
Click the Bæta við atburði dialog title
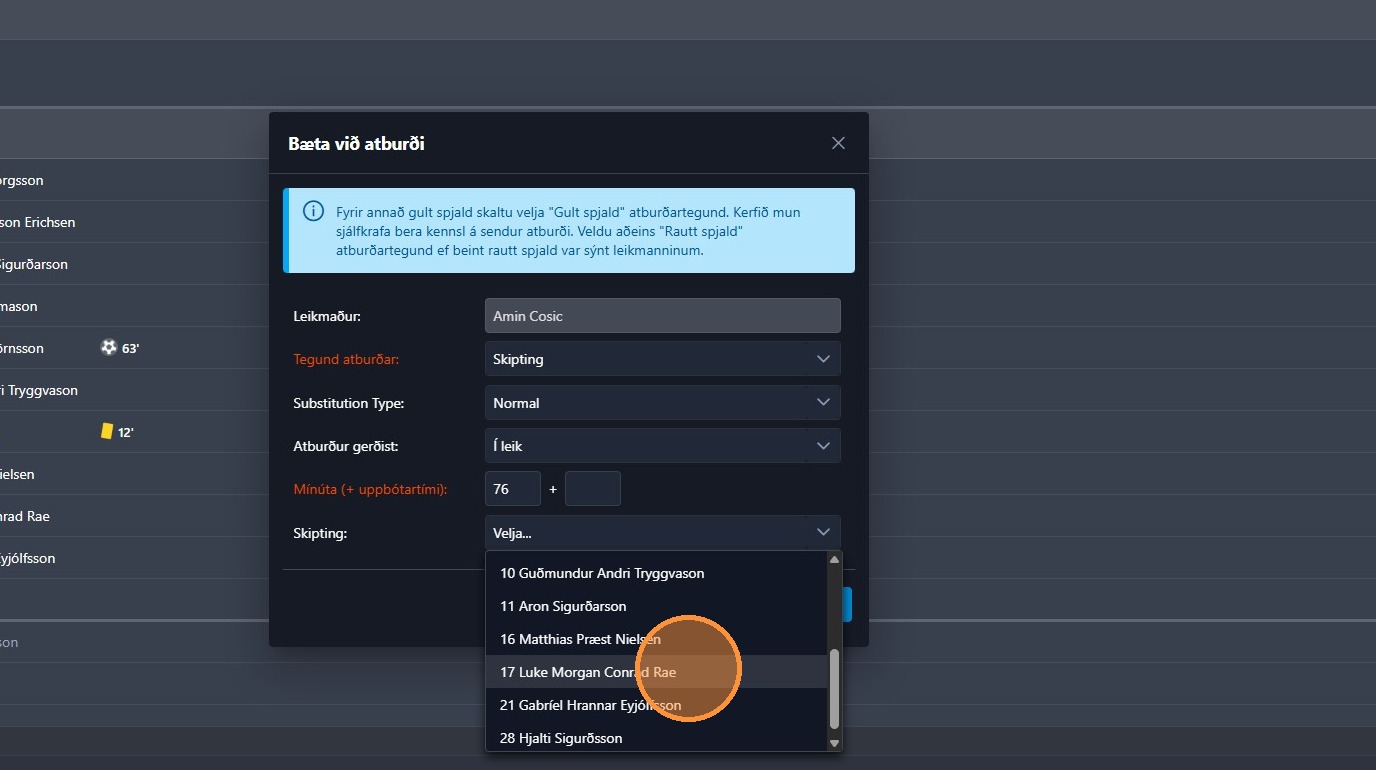(357, 144)
